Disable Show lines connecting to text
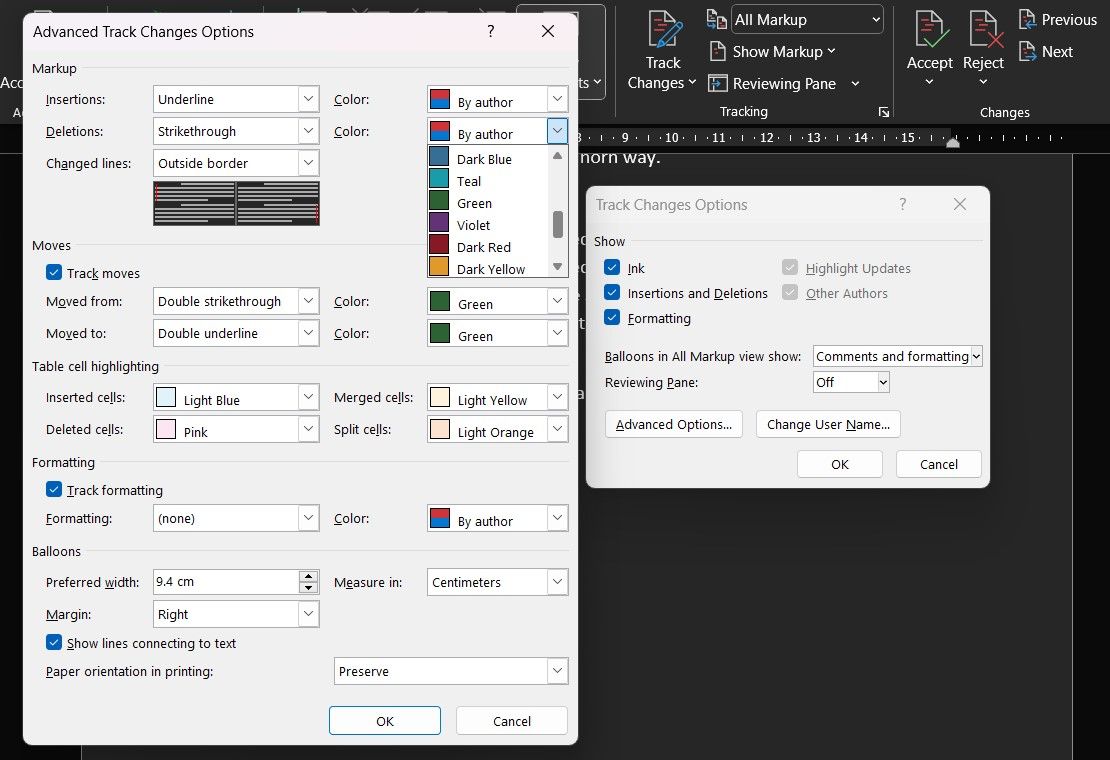This screenshot has width=1110, height=760. [53, 644]
